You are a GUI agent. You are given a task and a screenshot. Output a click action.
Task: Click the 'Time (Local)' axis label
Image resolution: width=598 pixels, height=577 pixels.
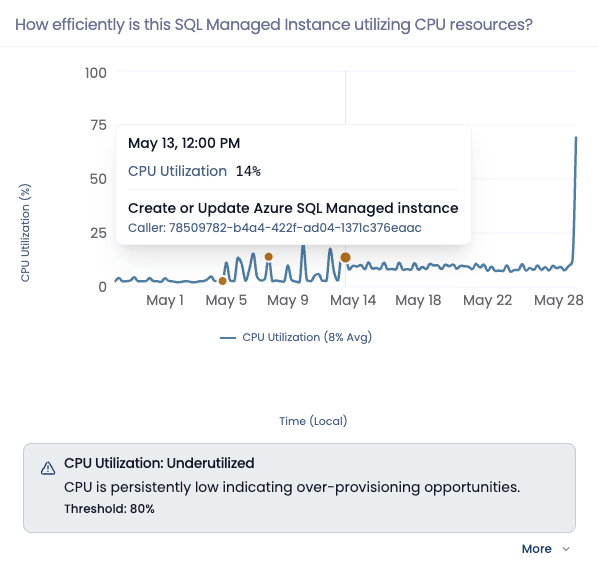313,421
